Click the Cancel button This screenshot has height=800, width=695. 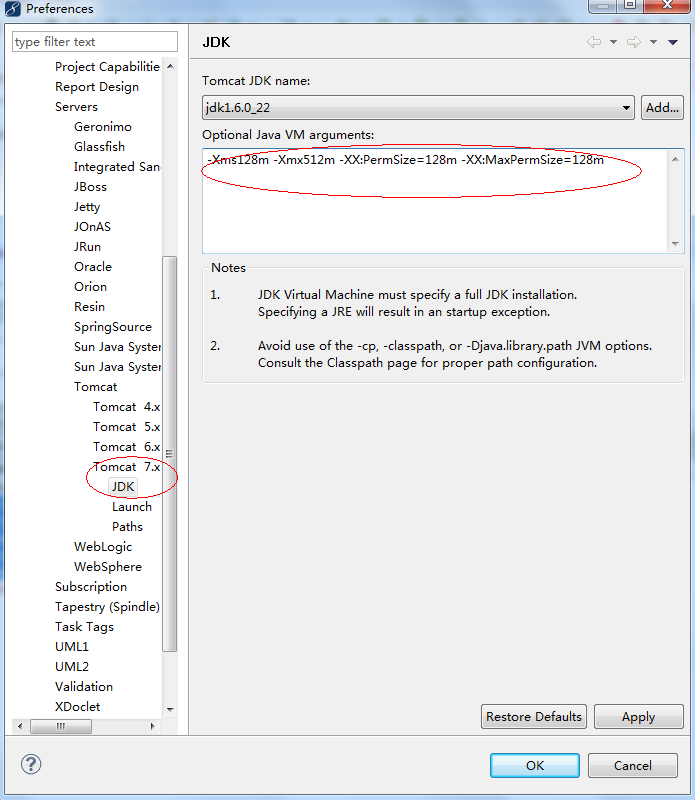tap(633, 765)
